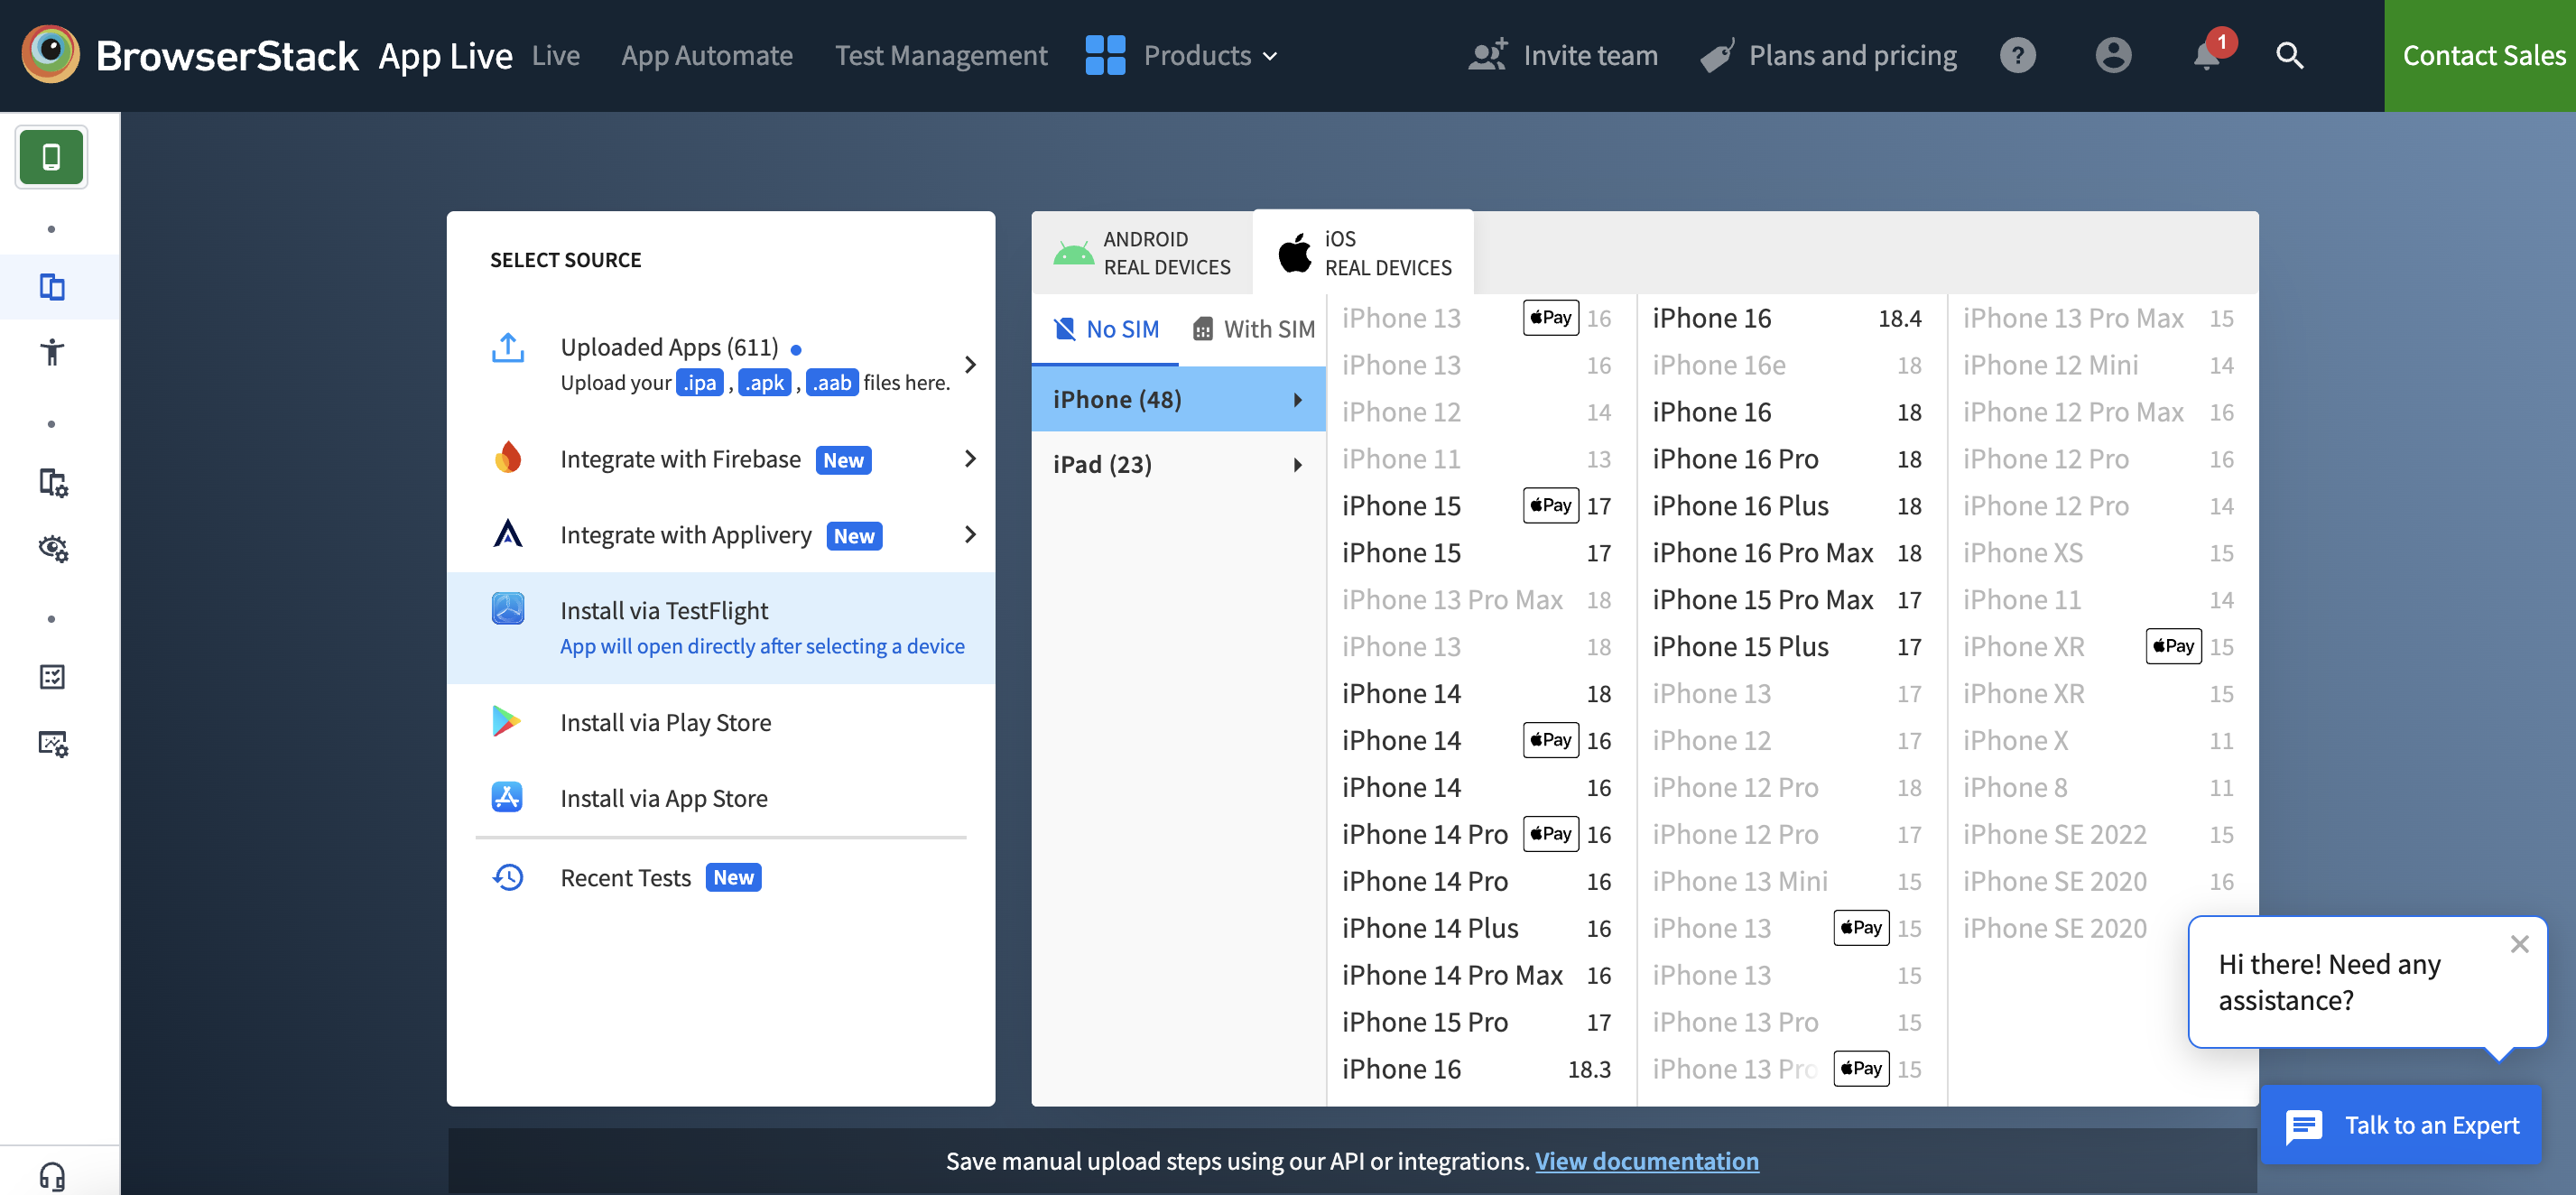Open the Live menu item

tap(555, 55)
